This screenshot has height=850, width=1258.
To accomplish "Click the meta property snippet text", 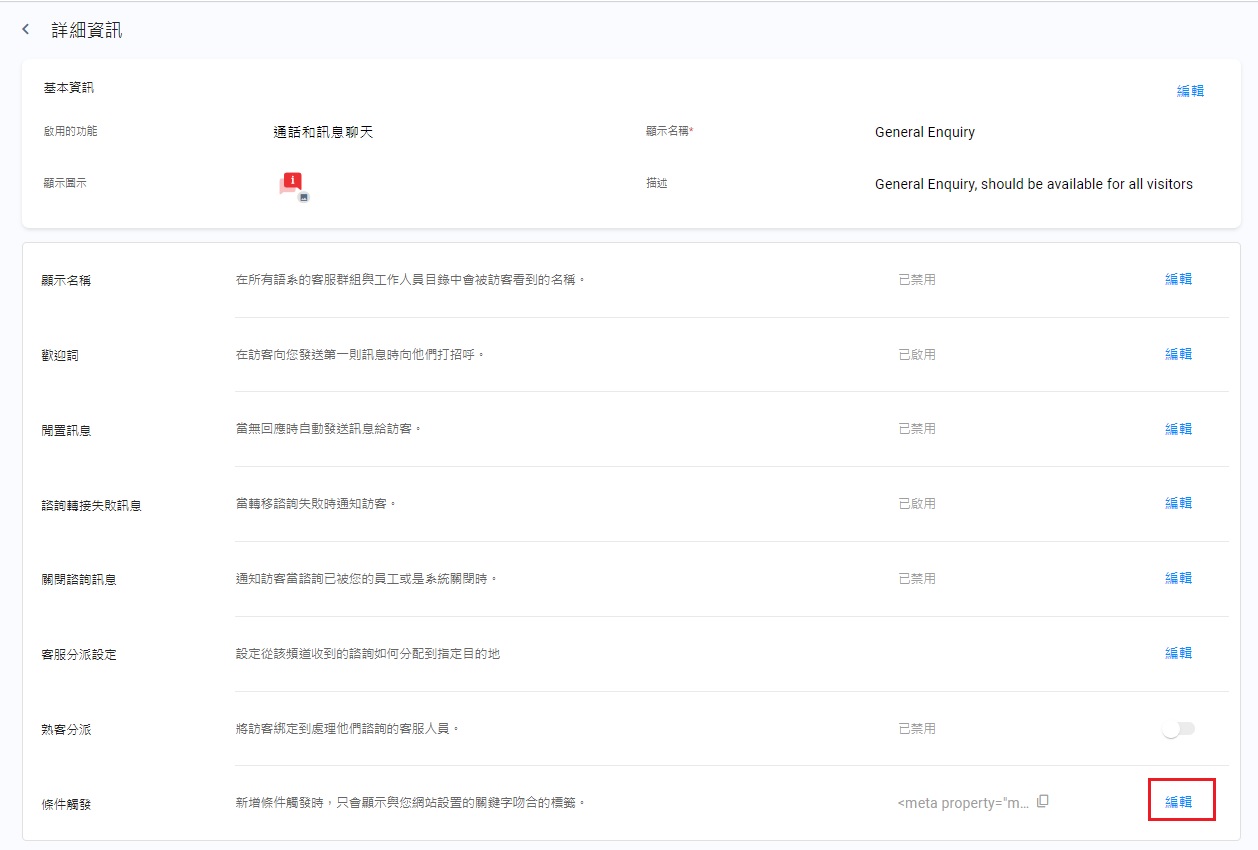I will point(963,802).
